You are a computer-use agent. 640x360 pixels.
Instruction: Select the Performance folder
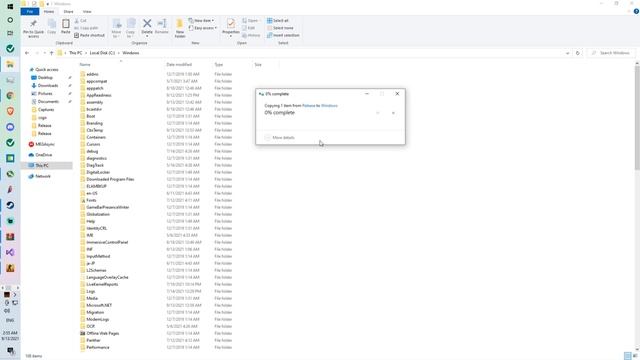[98, 347]
